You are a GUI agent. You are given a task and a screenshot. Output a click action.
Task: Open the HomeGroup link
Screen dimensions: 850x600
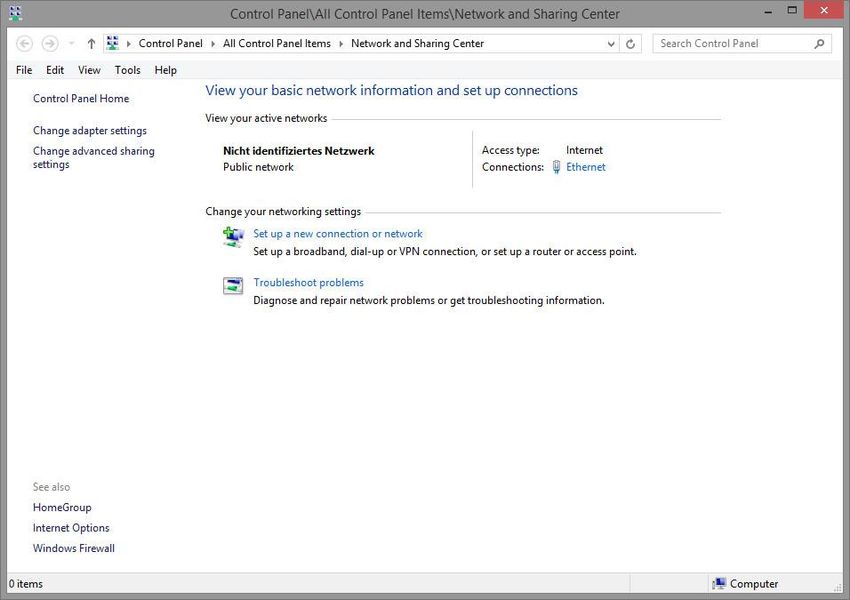pyautogui.click(x=62, y=507)
